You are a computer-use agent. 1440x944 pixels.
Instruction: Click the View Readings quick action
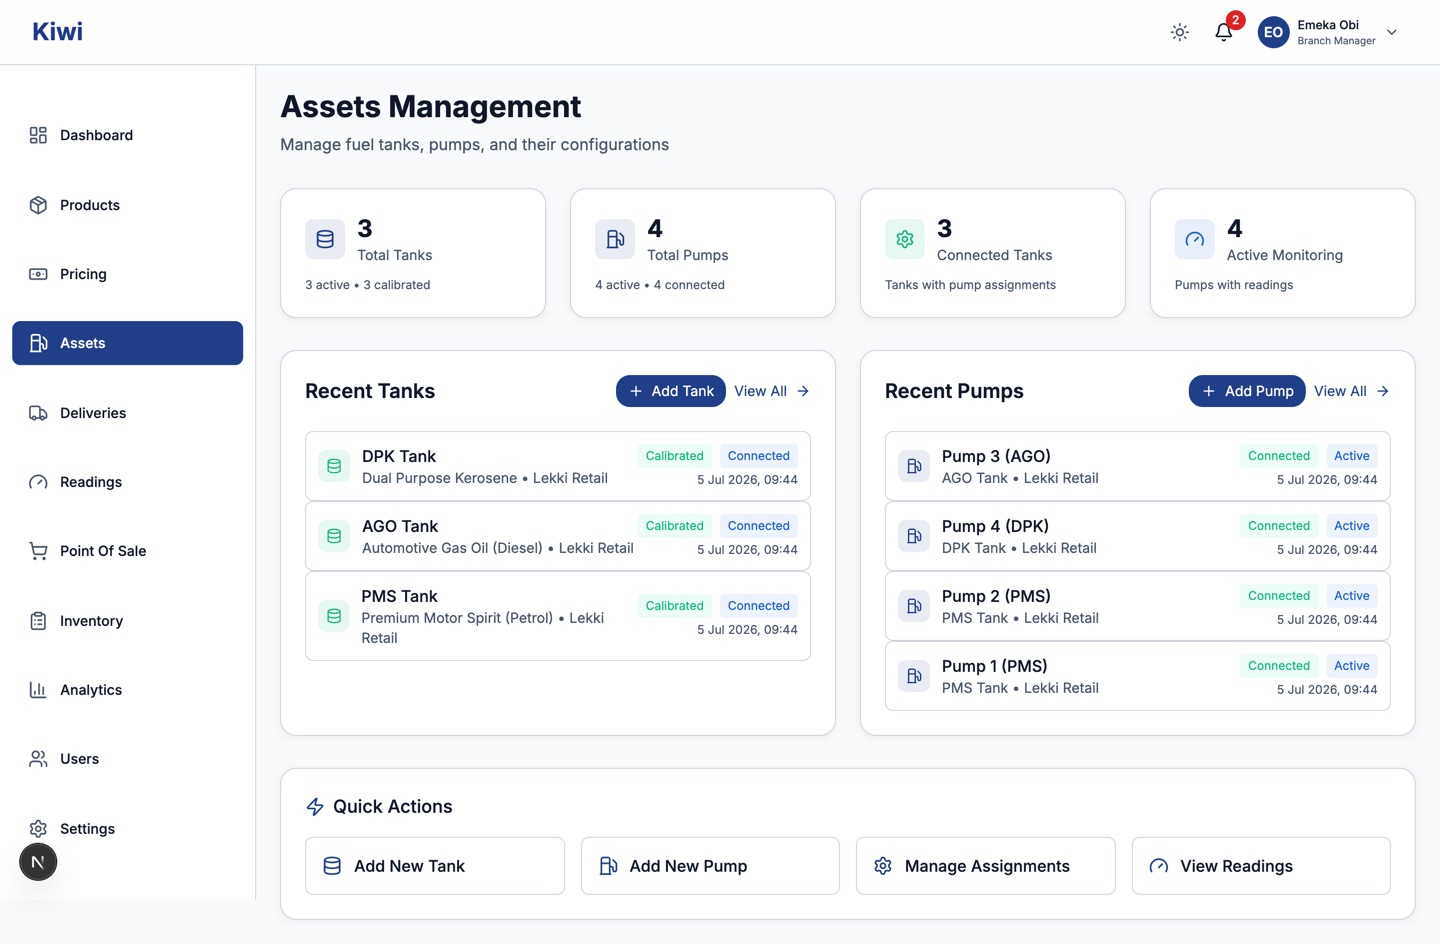coord(1261,866)
